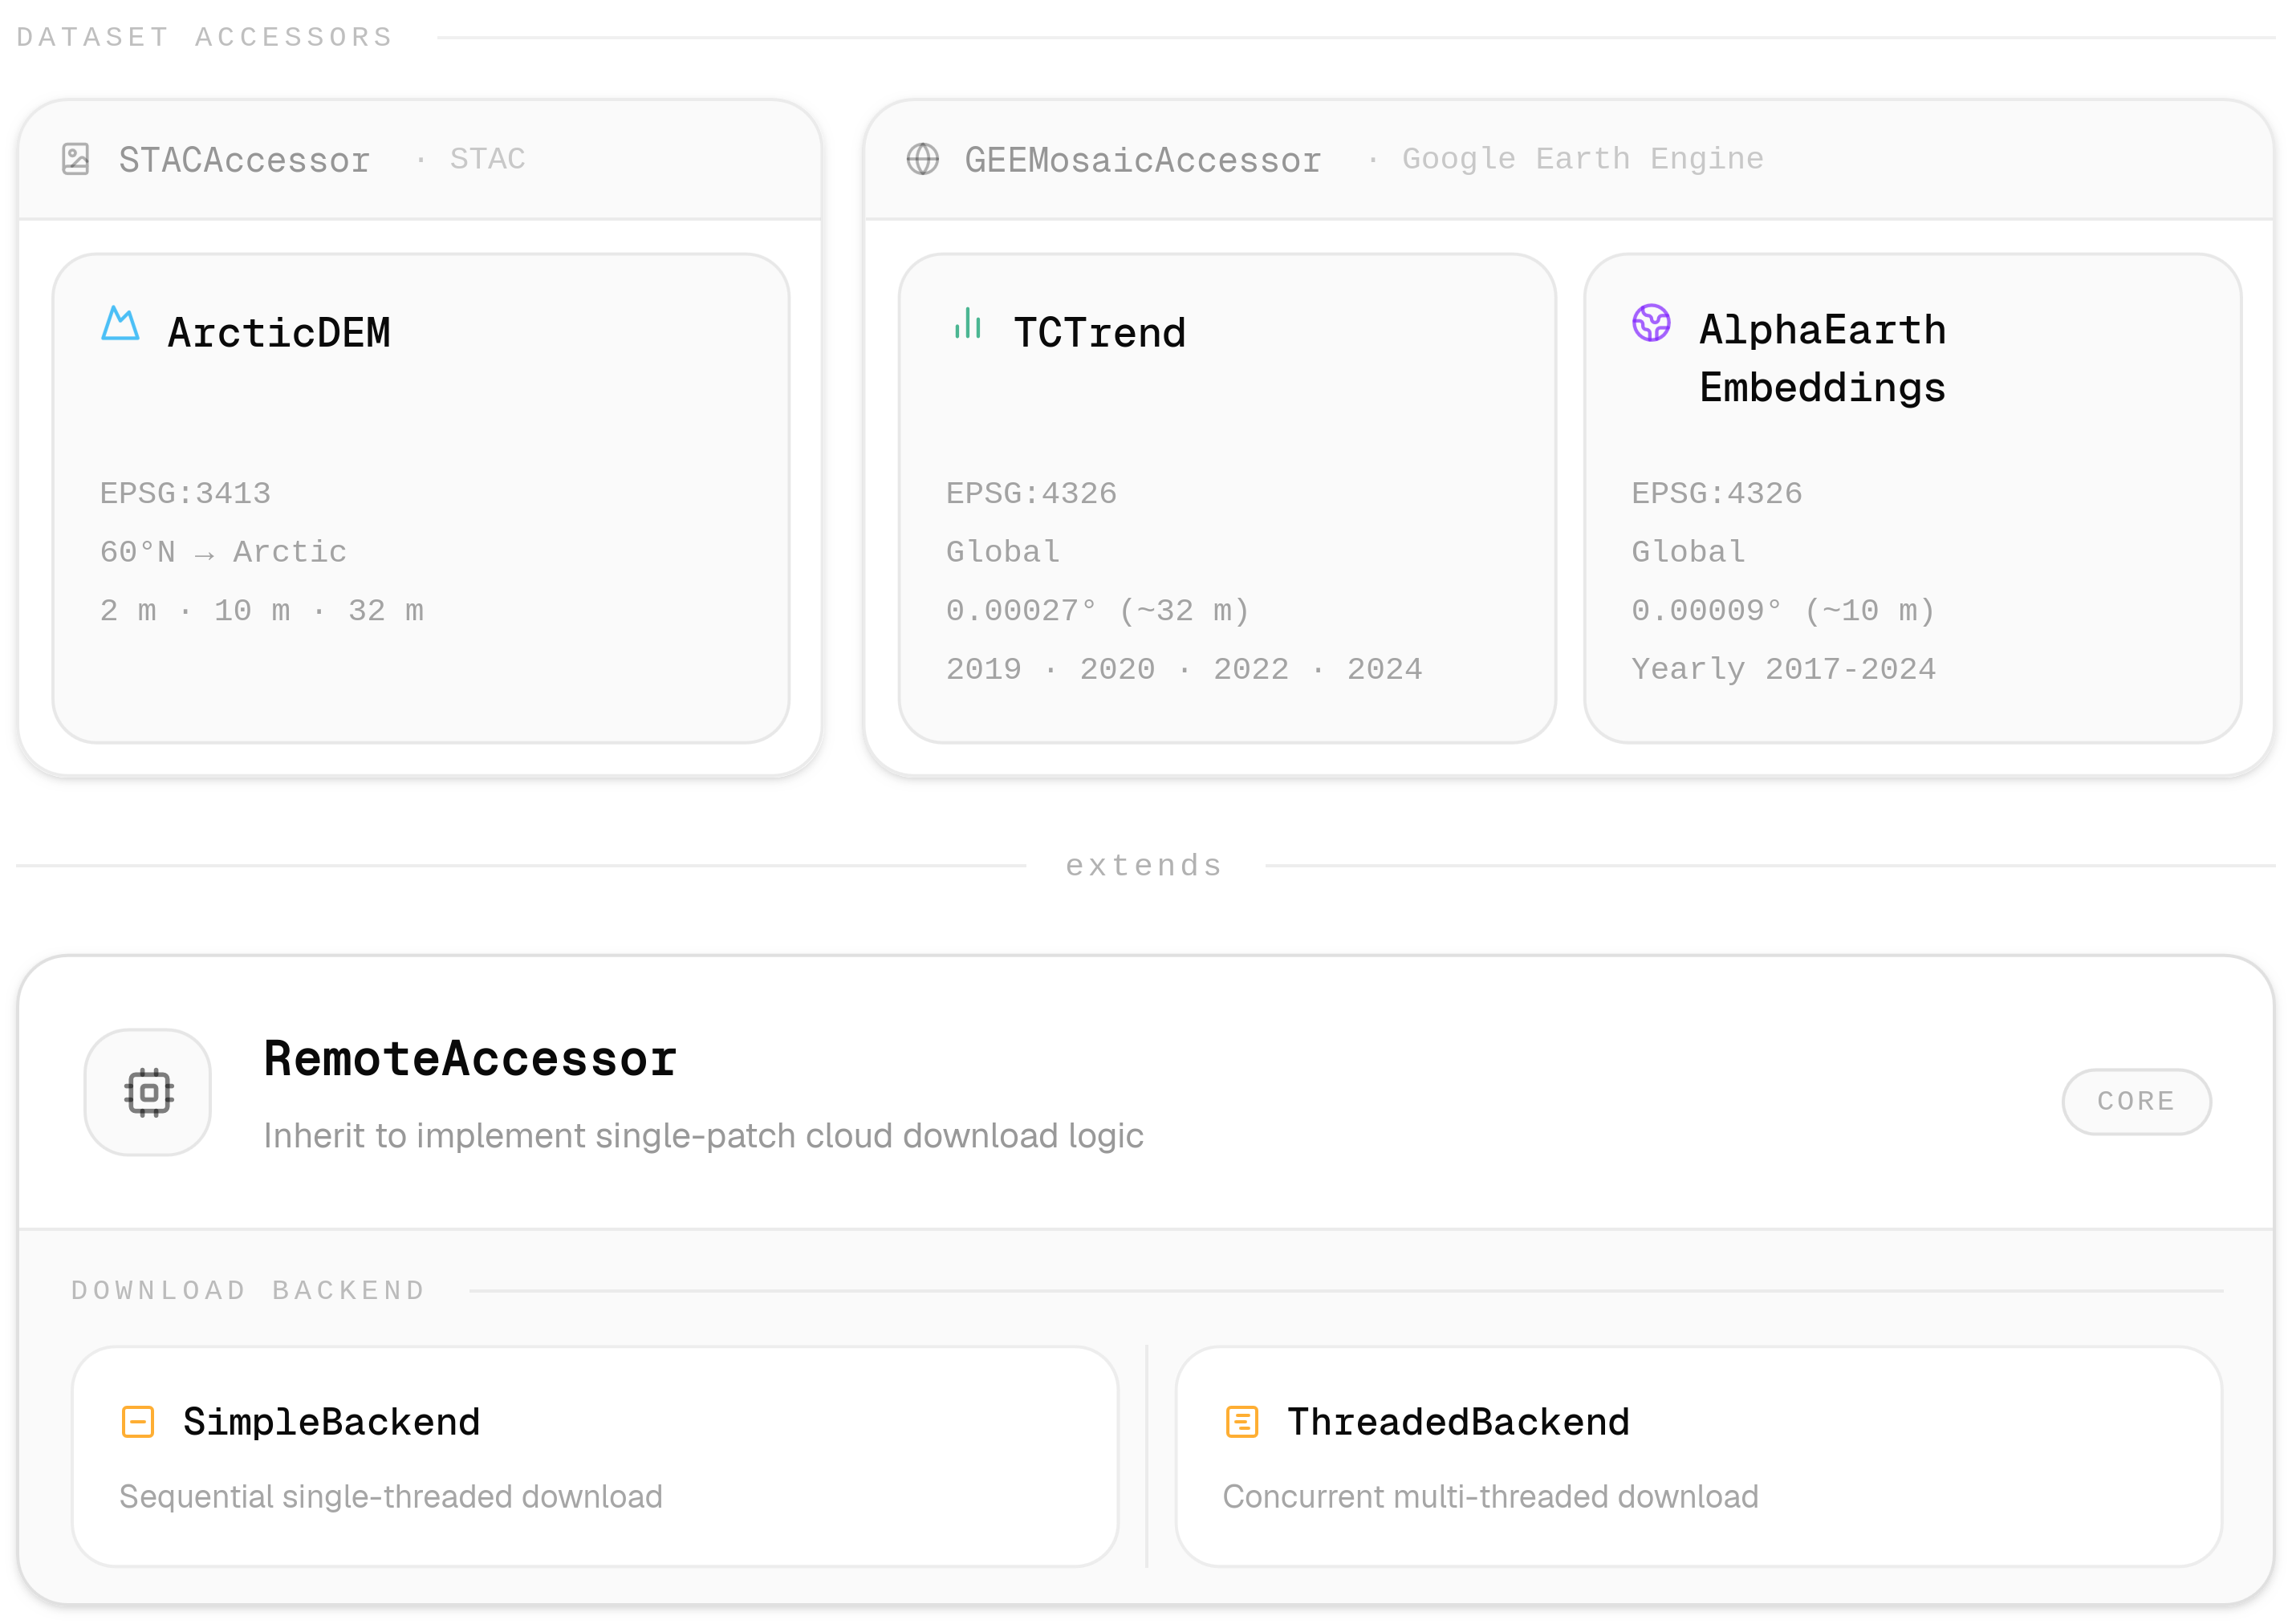Click '2 m · 10 m · 32 m' resolutions

point(262,611)
